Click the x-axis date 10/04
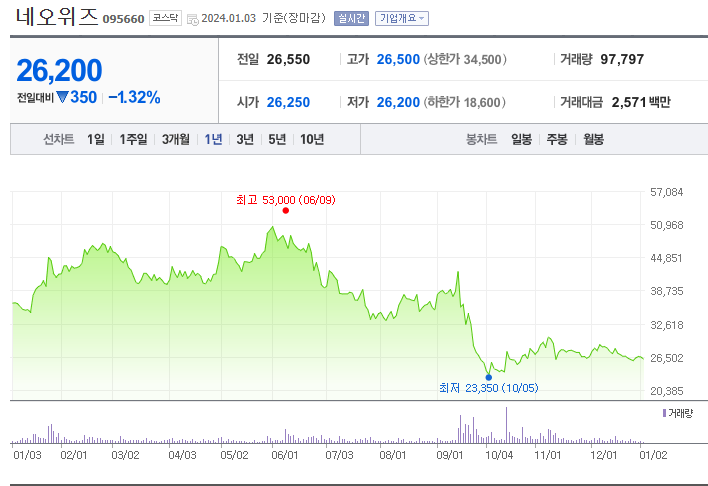The width and height of the screenshot is (708, 486). click(499, 455)
